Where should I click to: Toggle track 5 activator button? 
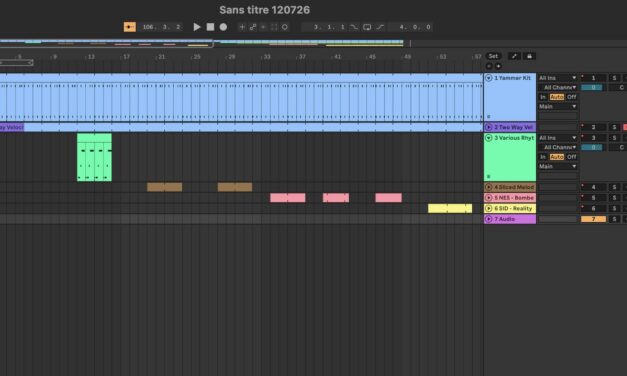point(593,198)
